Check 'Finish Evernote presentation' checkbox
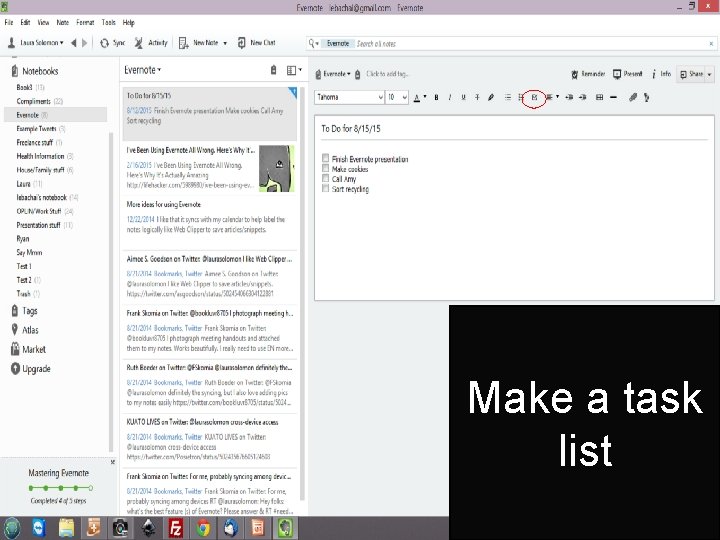The width and height of the screenshot is (720, 540). tap(326, 158)
